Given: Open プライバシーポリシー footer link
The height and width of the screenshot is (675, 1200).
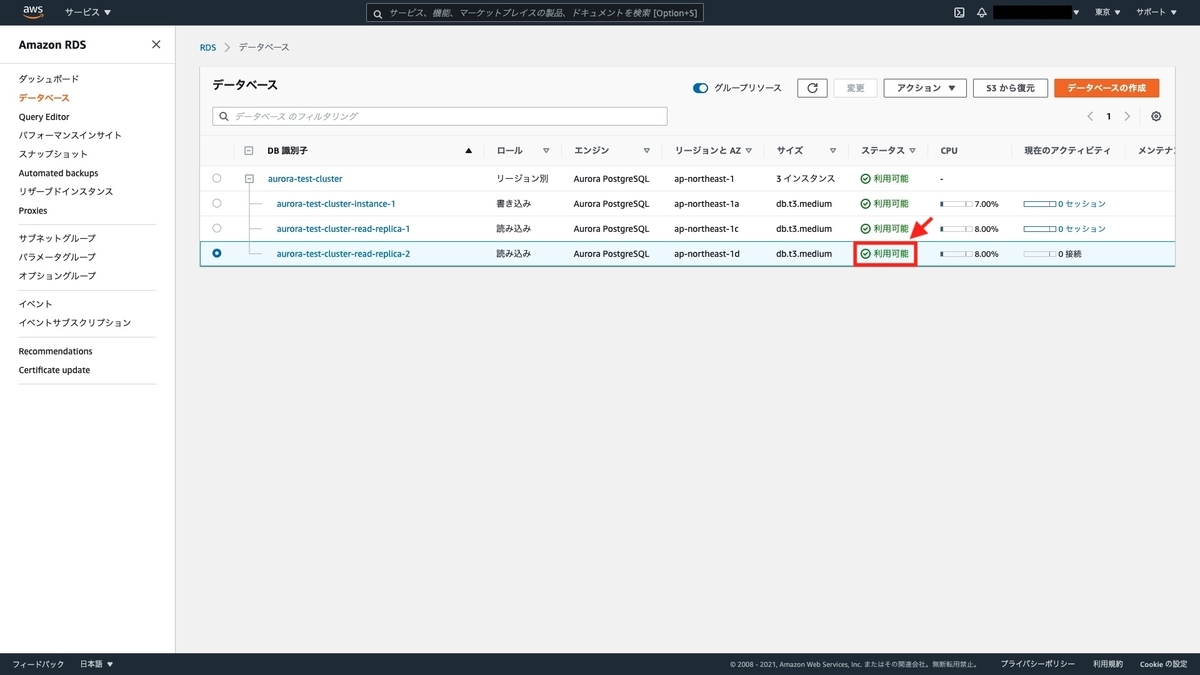Looking at the screenshot, I should (1038, 664).
